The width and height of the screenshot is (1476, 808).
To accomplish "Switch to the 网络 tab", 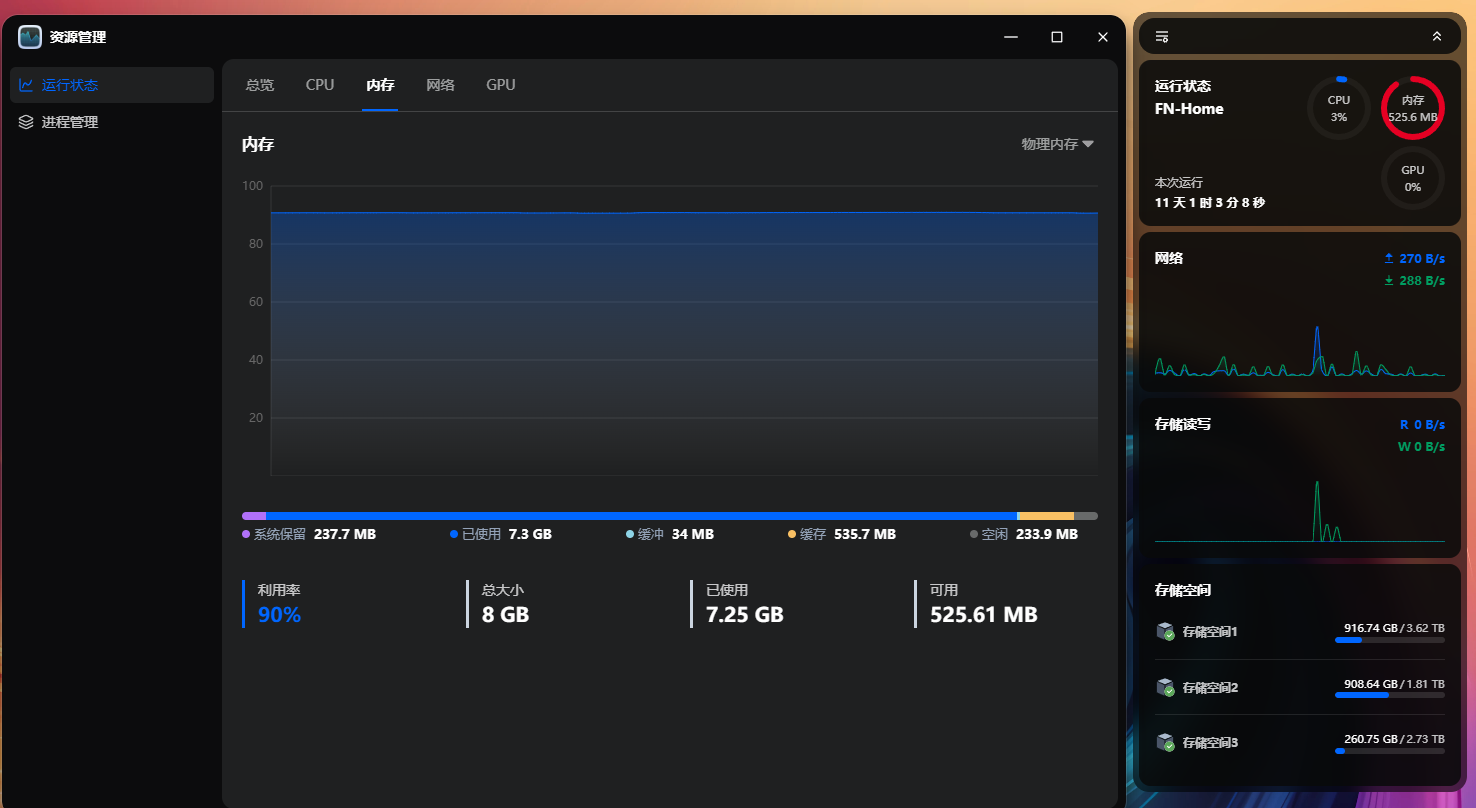I will click(440, 84).
